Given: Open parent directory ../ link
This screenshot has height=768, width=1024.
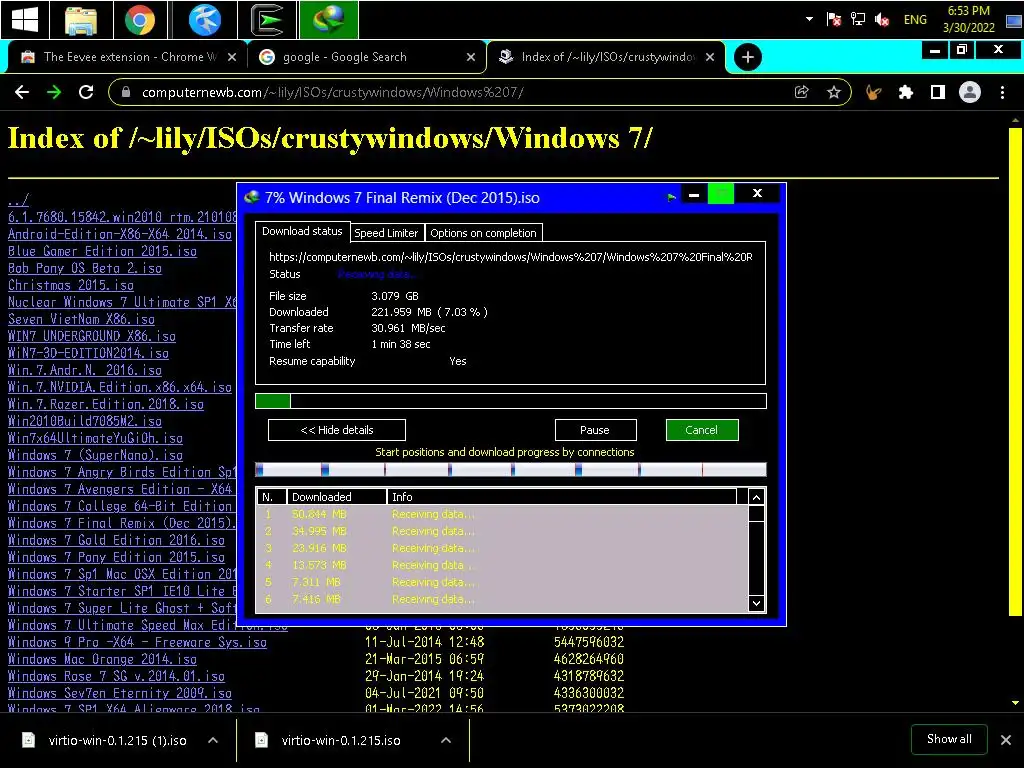Looking at the screenshot, I should (x=18, y=200).
